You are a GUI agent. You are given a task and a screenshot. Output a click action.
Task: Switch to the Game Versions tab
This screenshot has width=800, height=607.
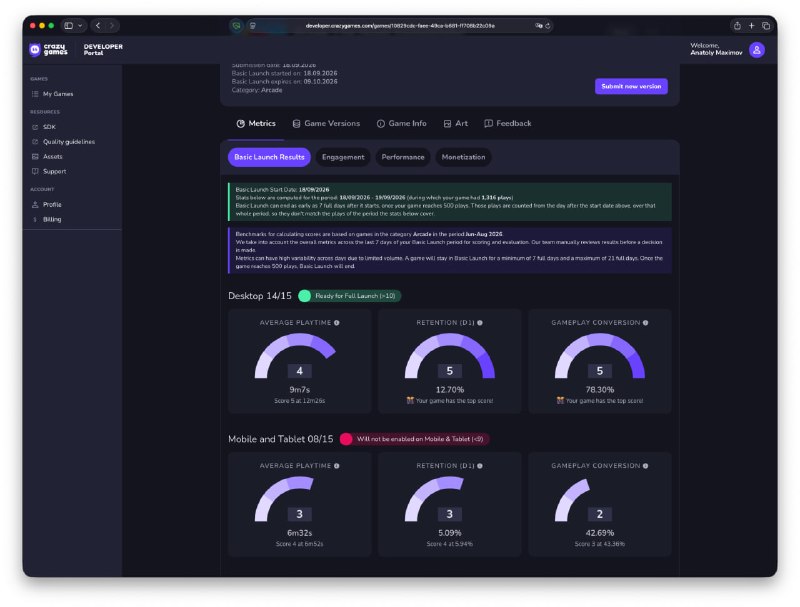[326, 123]
